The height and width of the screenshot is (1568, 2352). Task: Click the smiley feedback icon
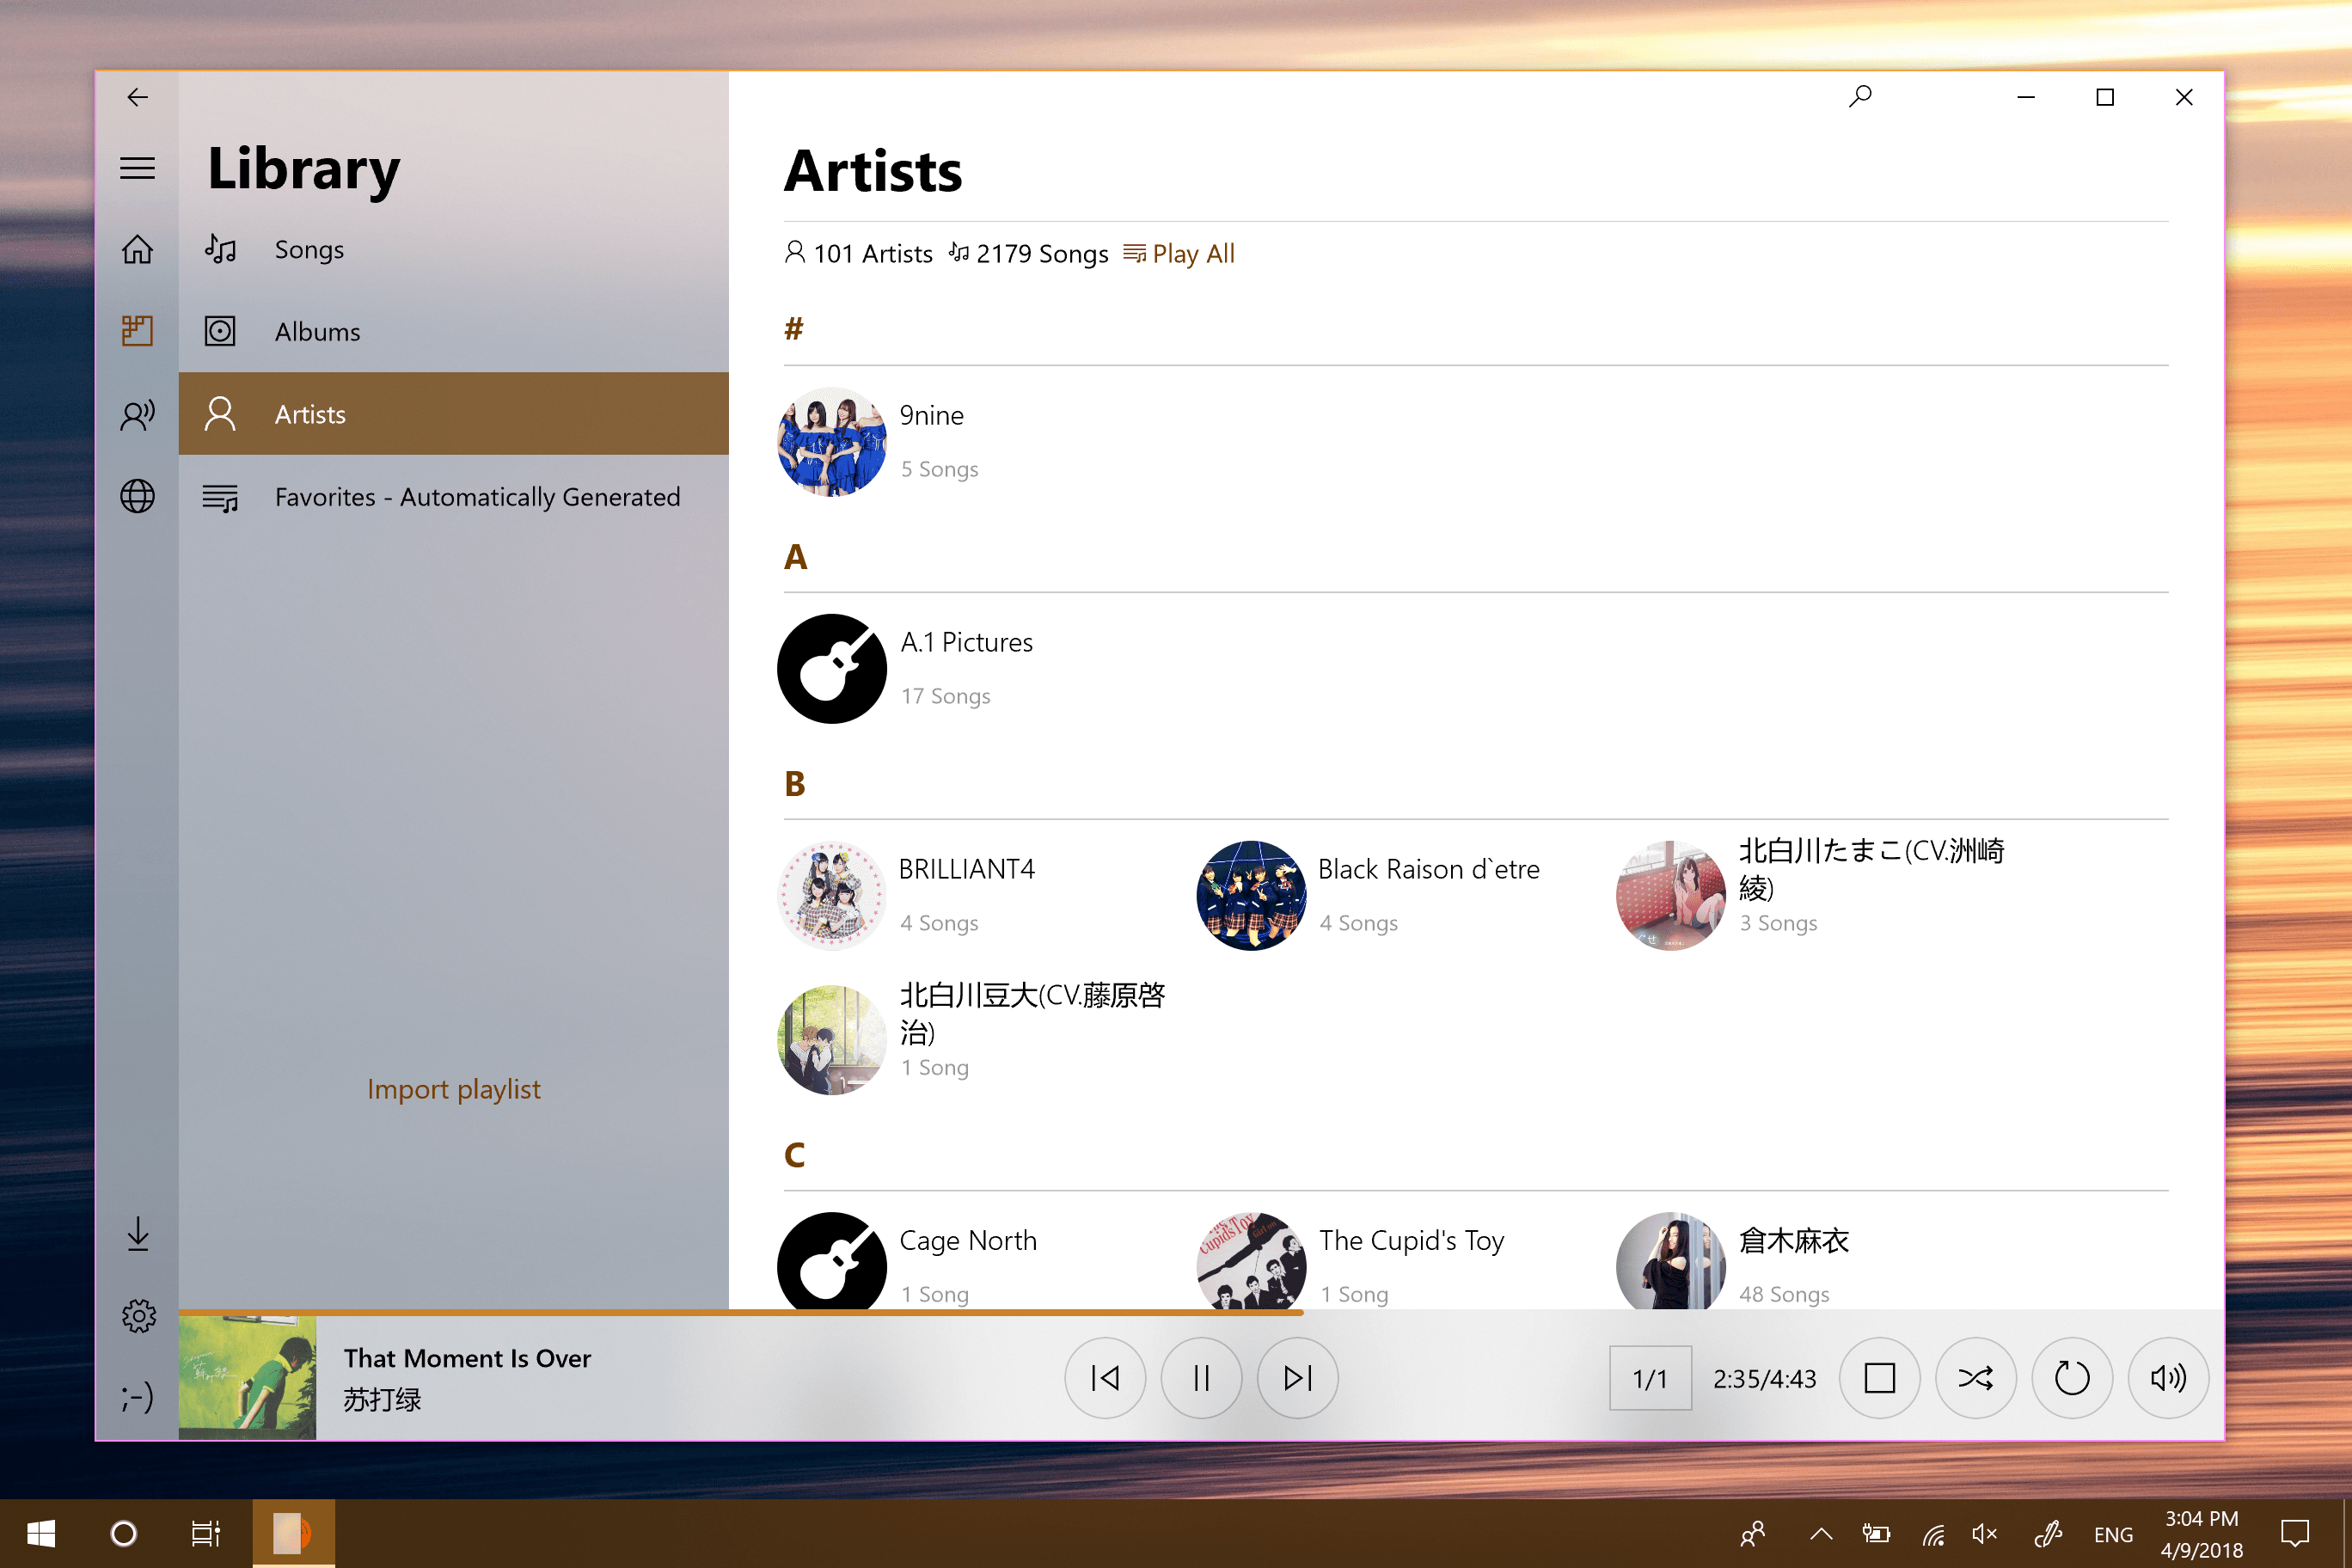(x=137, y=1397)
